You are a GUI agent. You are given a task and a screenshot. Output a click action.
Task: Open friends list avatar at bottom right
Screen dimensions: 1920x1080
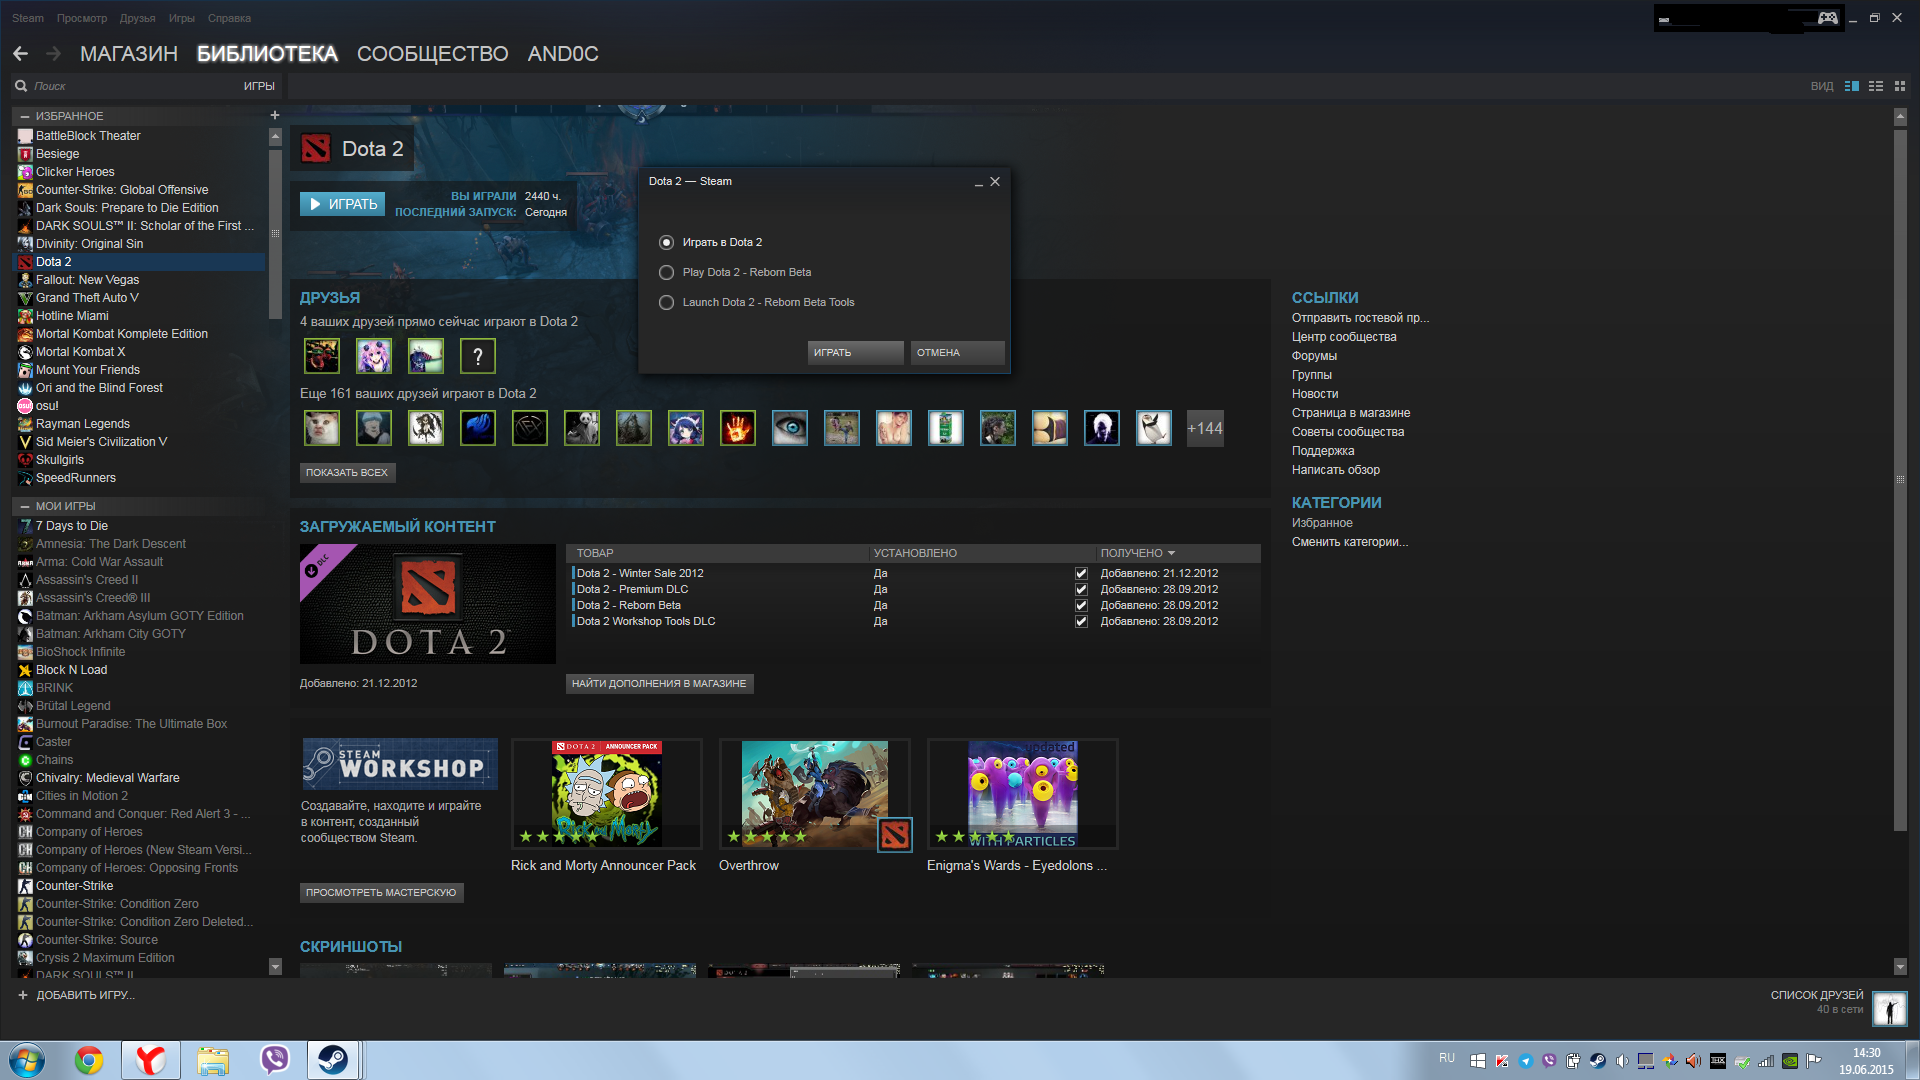pos(1890,1009)
